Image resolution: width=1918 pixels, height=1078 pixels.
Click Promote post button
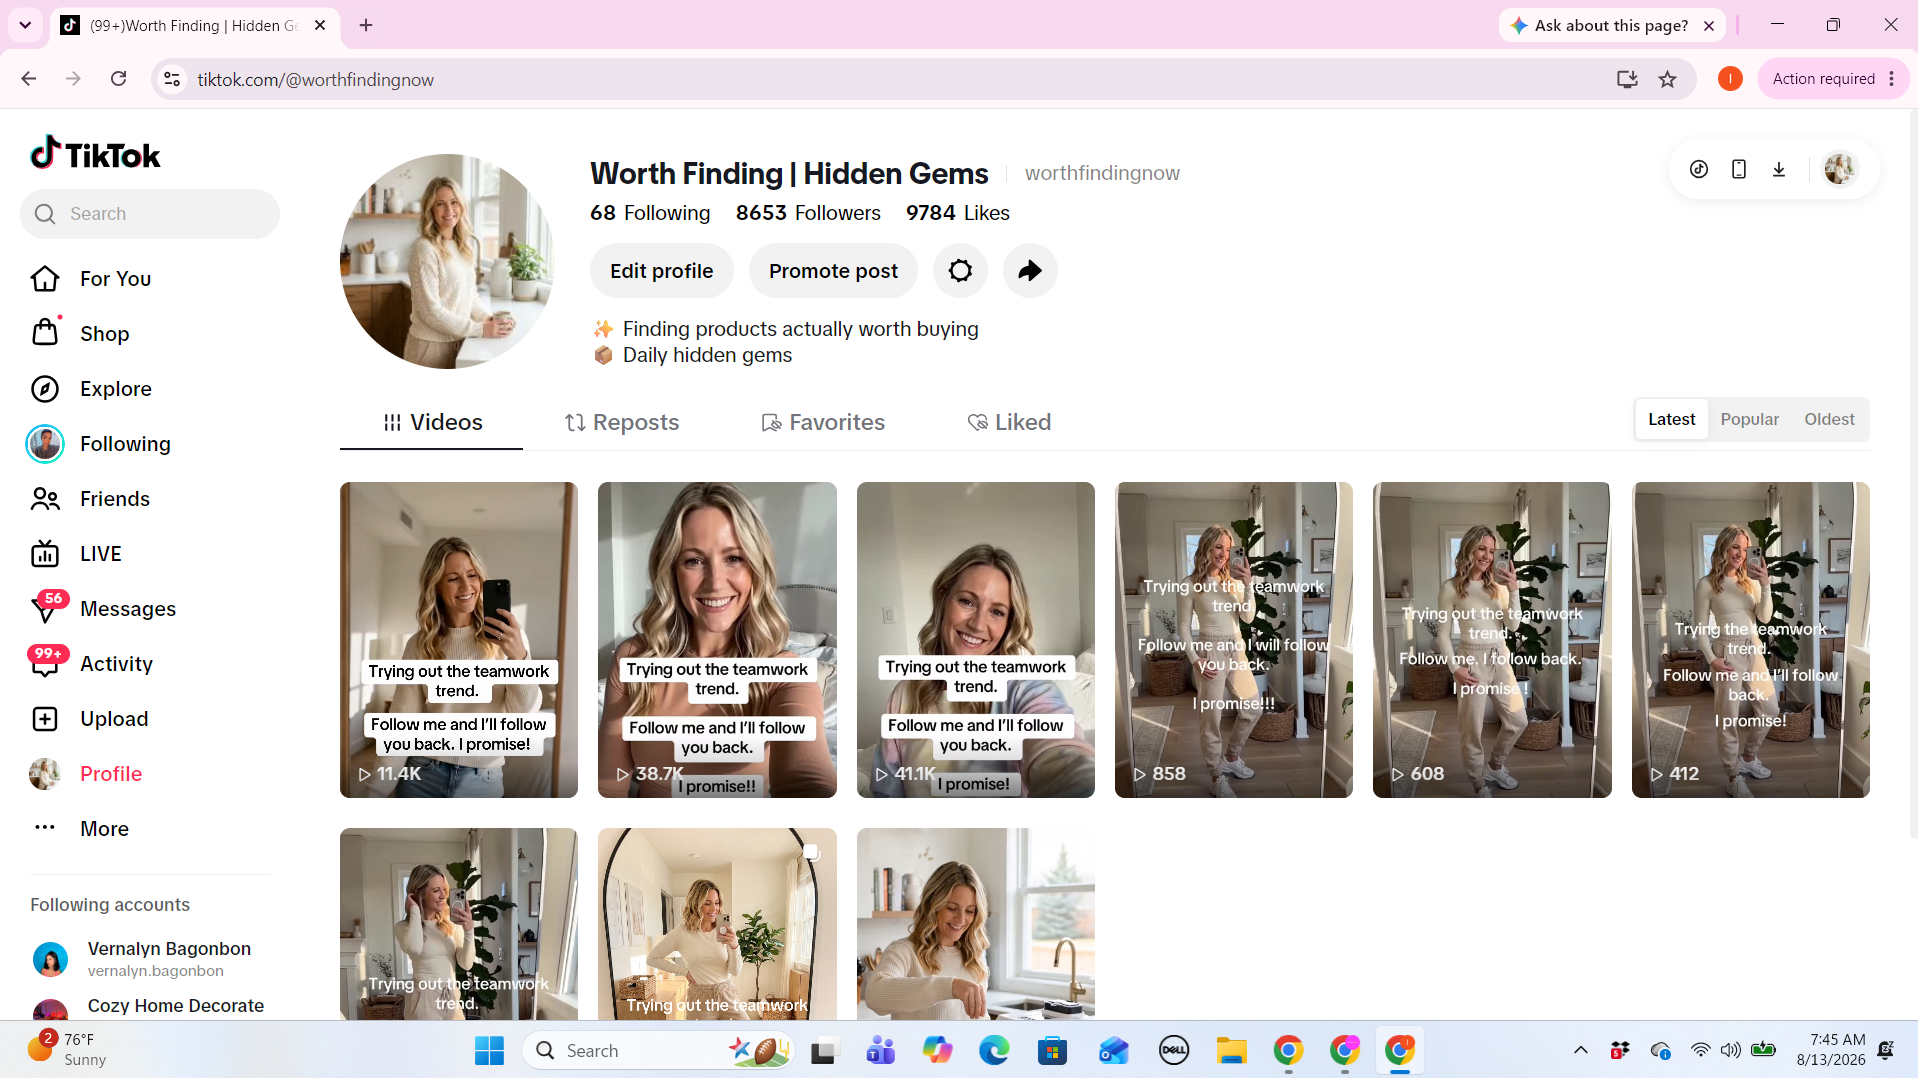[x=833, y=271]
